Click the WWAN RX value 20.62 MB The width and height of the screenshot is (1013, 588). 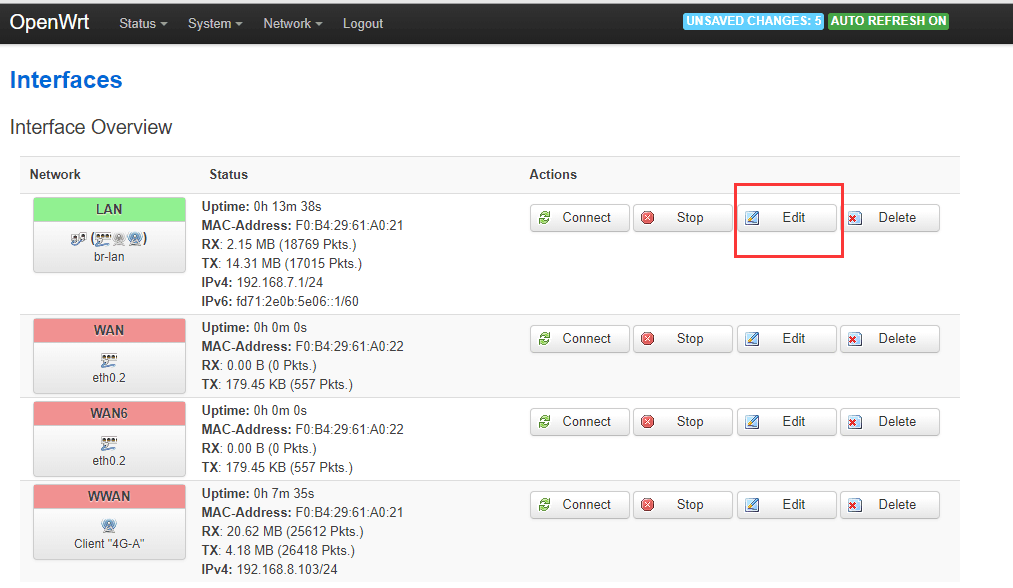coord(255,531)
